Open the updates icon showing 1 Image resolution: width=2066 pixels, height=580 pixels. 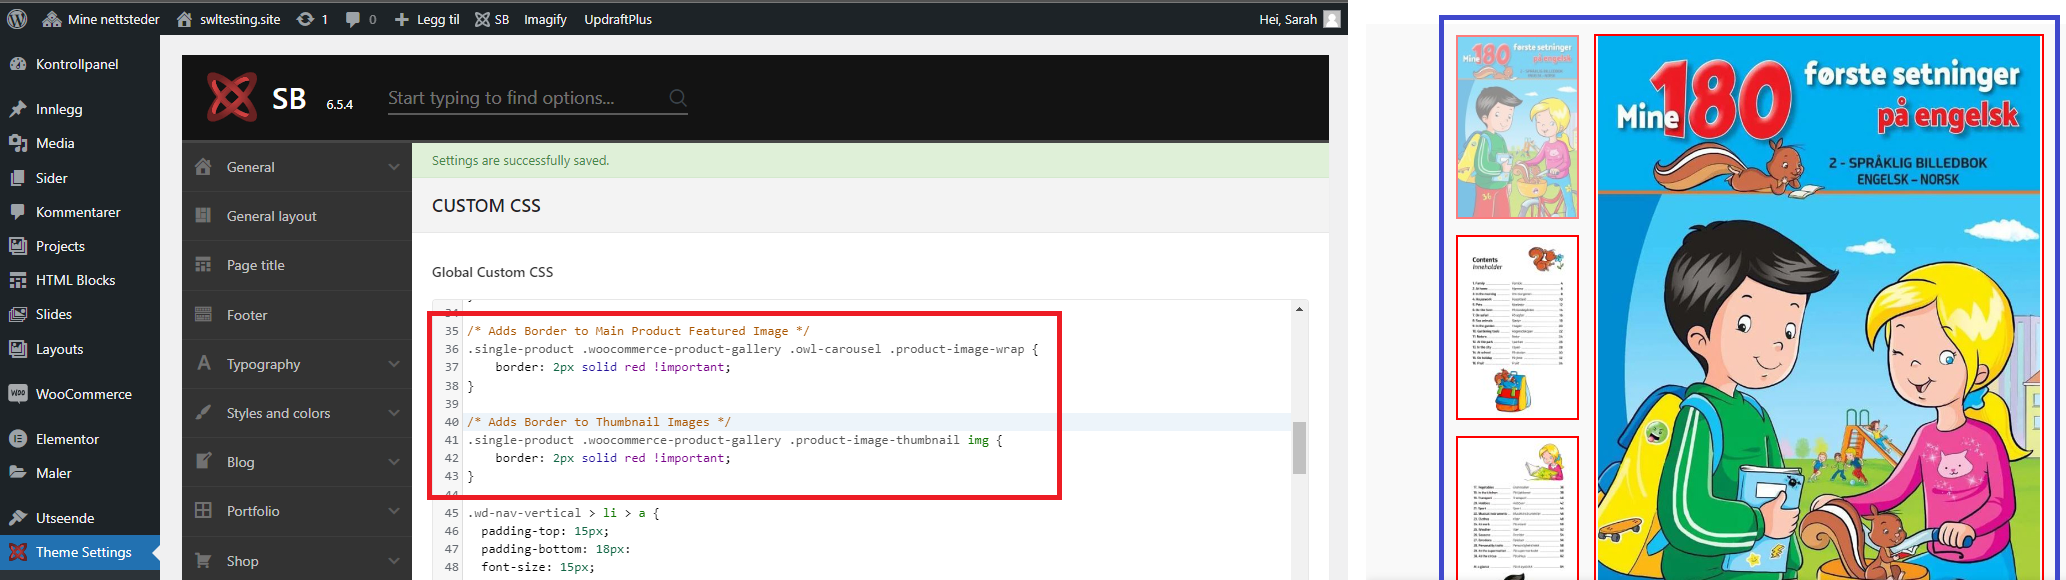[x=305, y=19]
